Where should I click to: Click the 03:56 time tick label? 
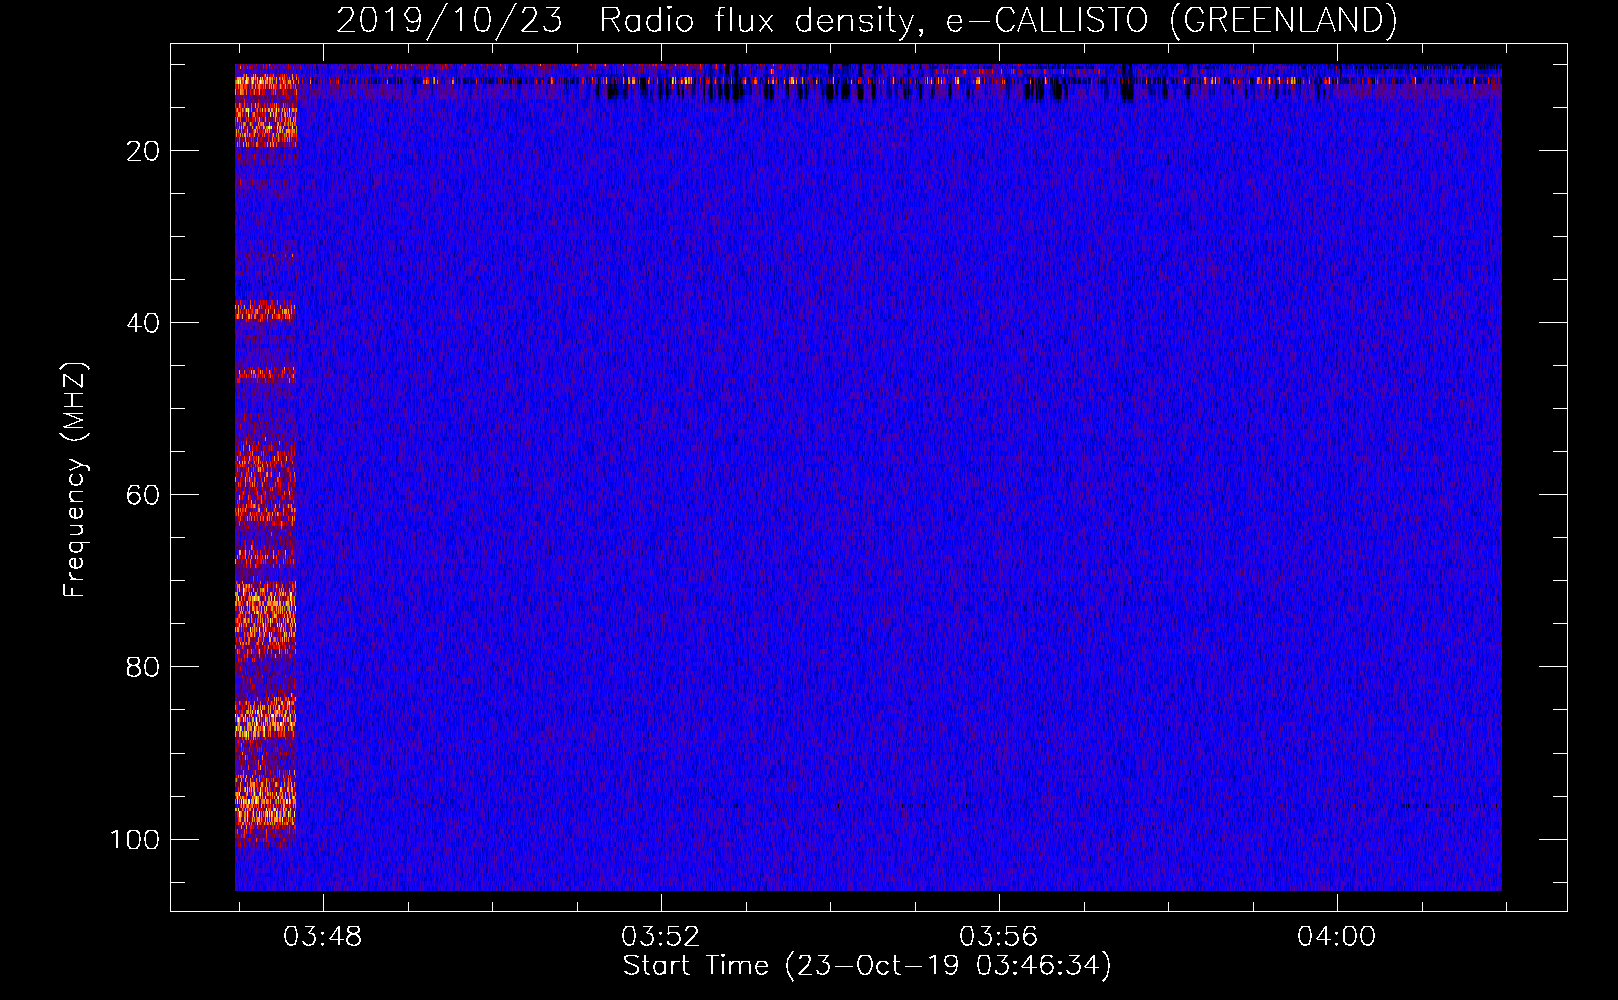point(999,937)
